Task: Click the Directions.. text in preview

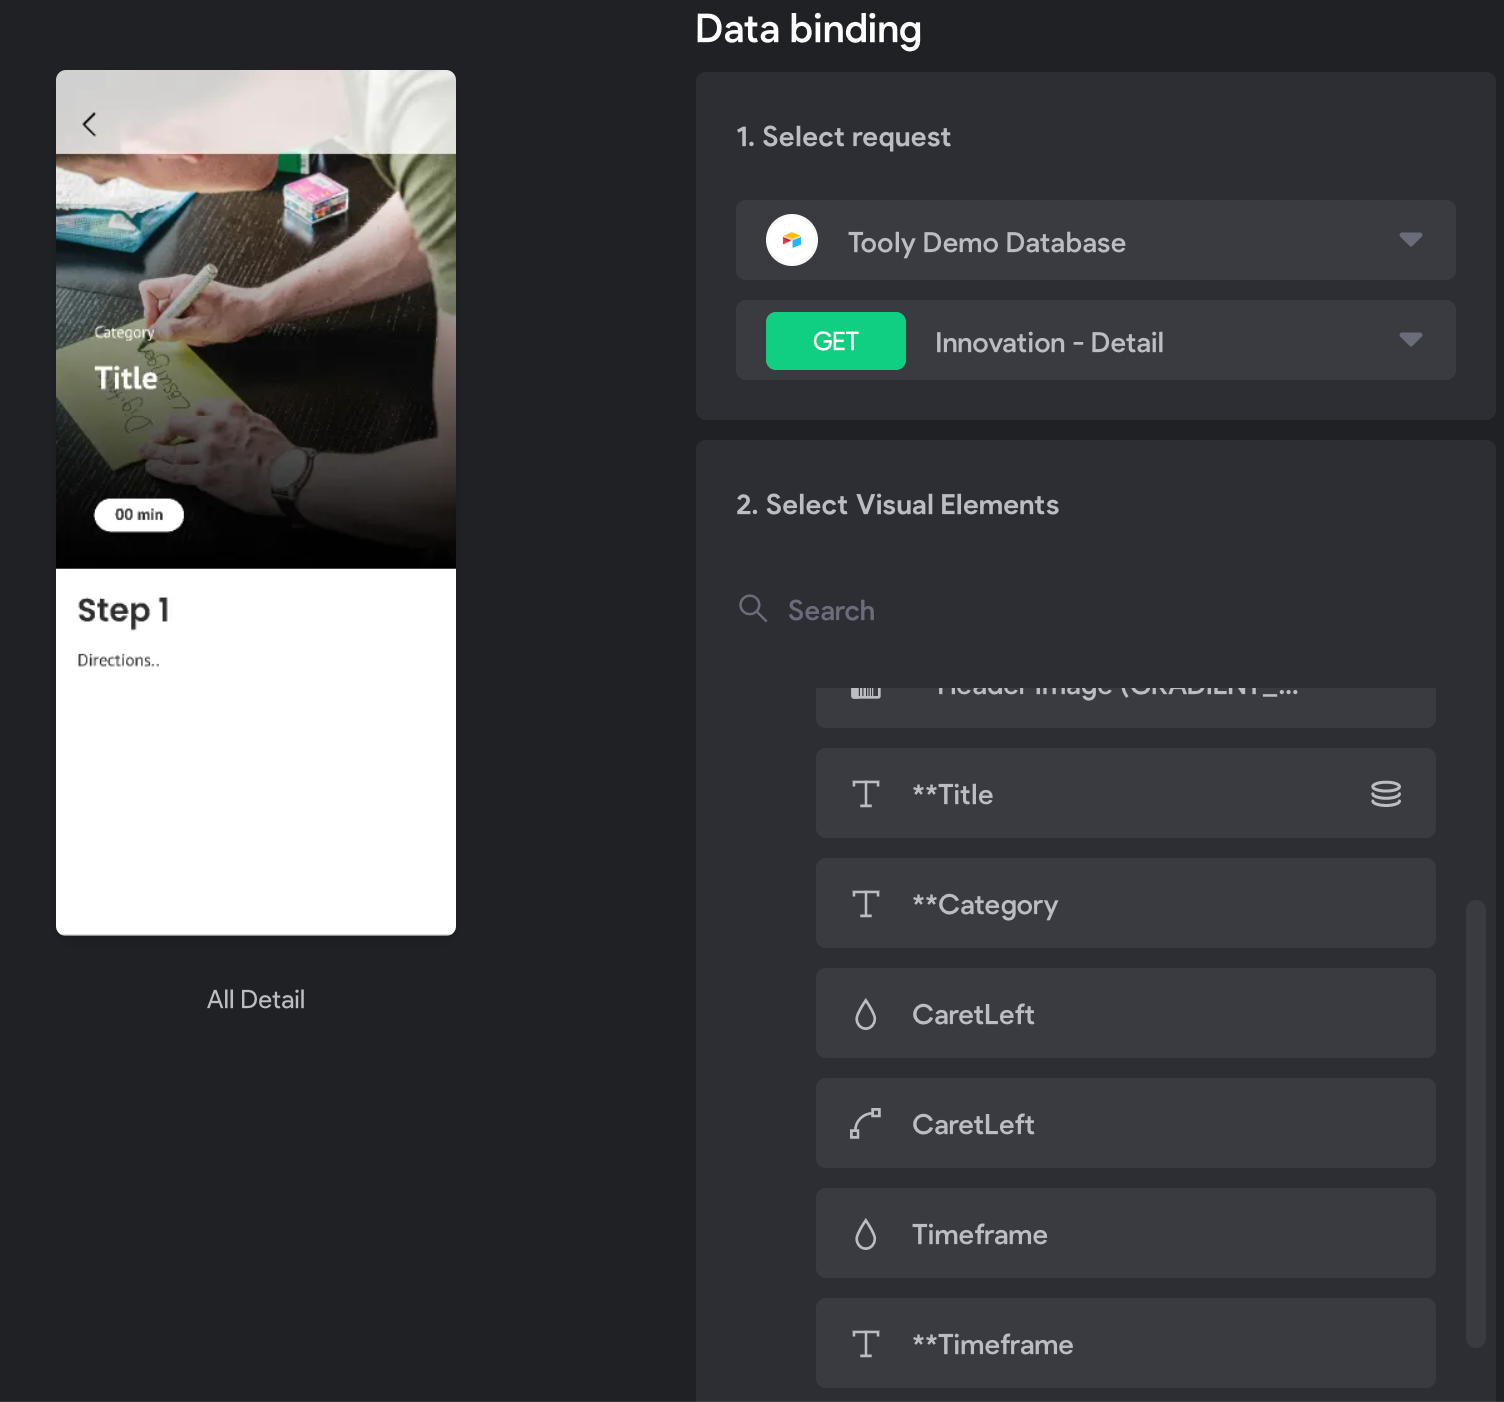Action: (118, 660)
